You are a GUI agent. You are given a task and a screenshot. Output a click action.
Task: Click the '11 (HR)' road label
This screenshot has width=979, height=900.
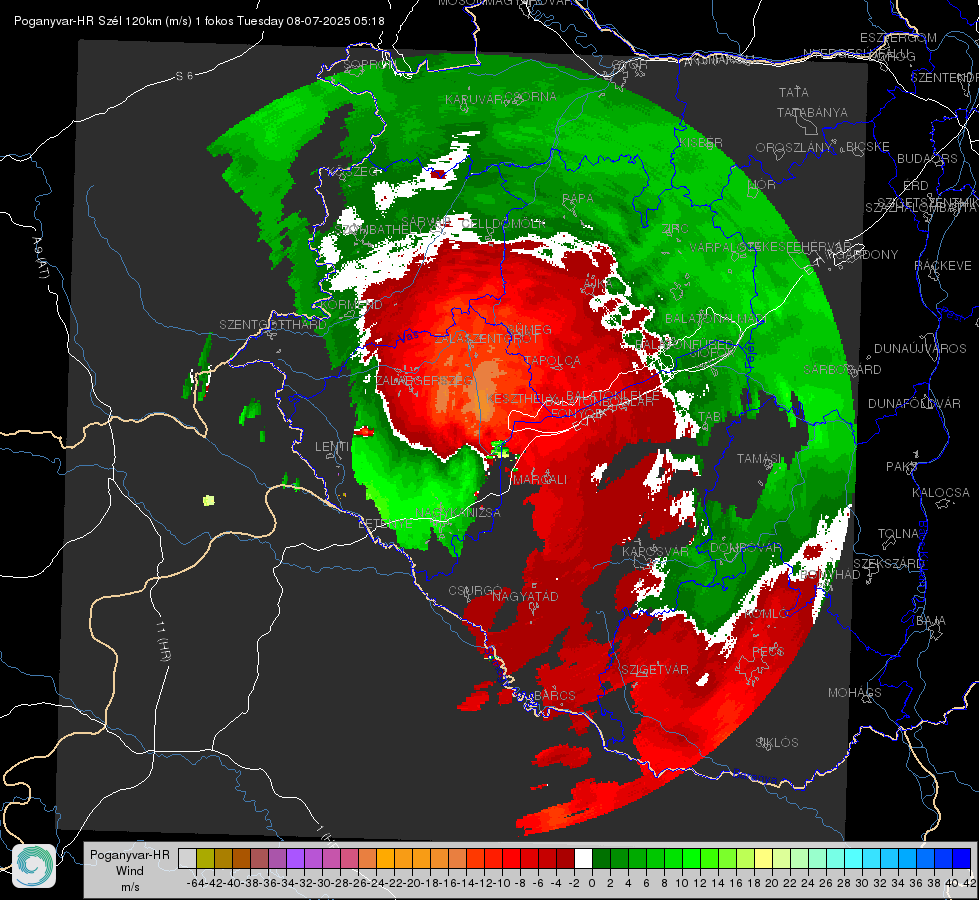(162, 641)
